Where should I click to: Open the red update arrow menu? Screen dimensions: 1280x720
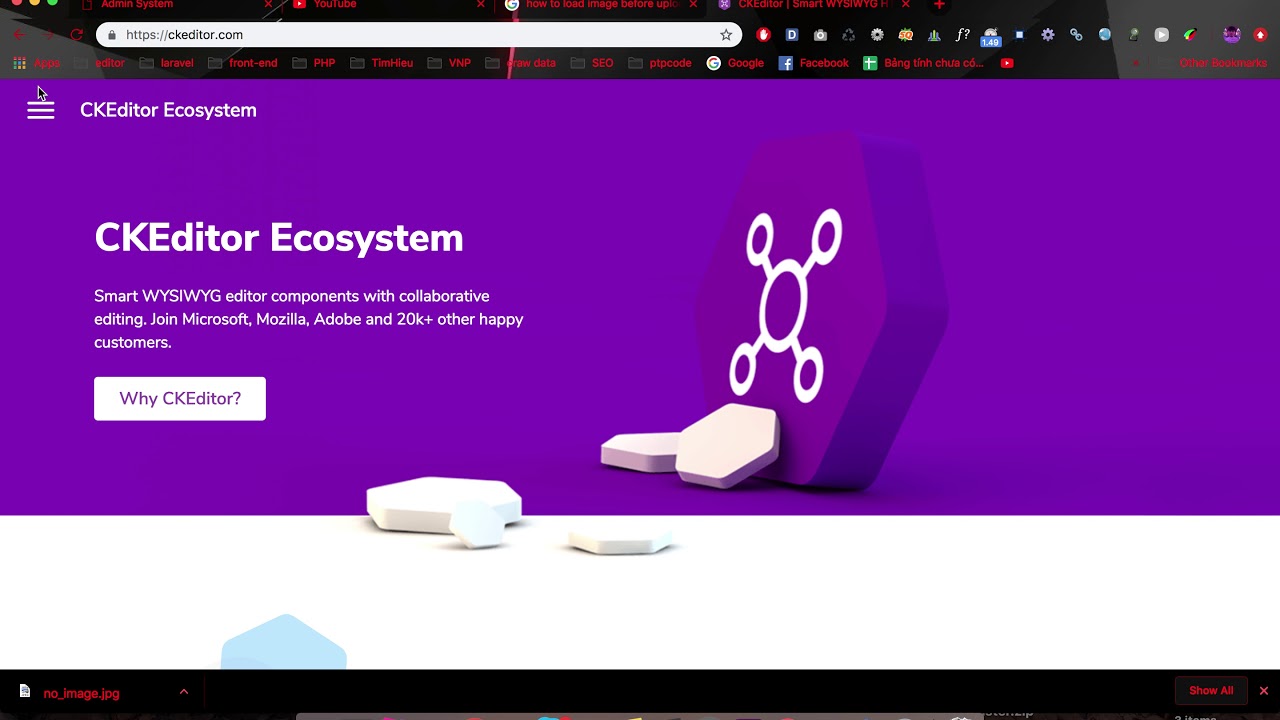[1260, 35]
